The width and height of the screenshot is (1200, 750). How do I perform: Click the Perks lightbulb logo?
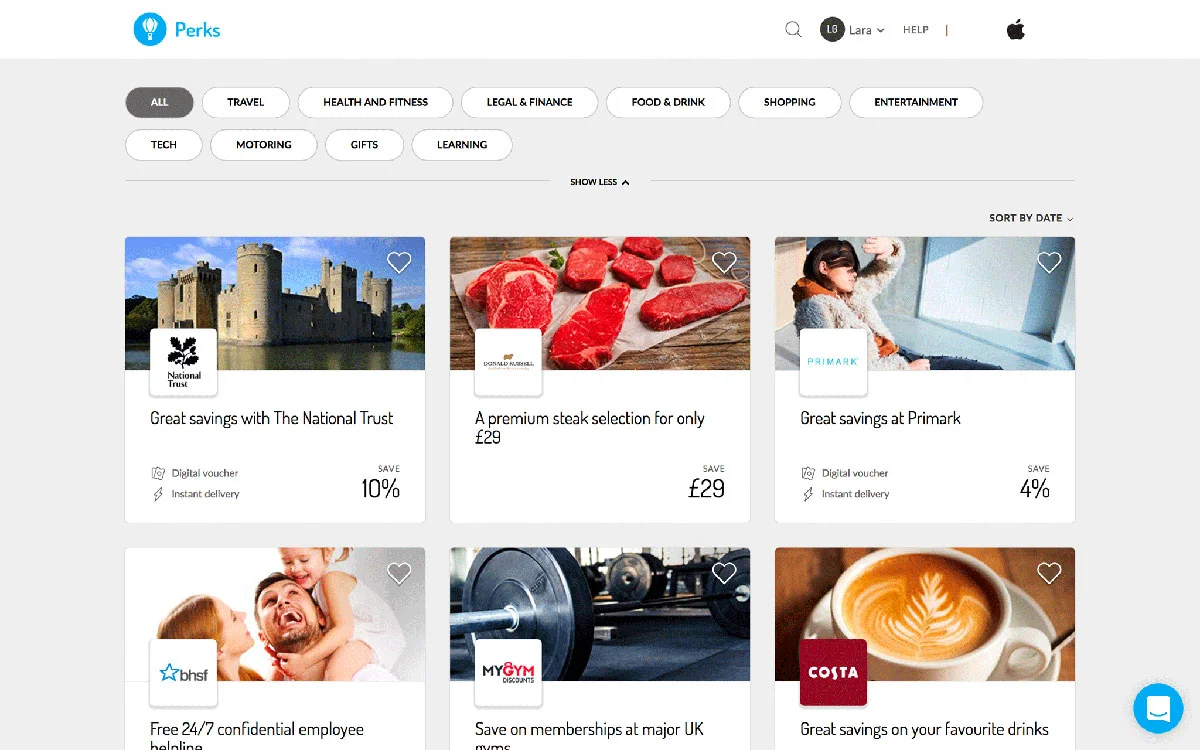[x=150, y=29]
